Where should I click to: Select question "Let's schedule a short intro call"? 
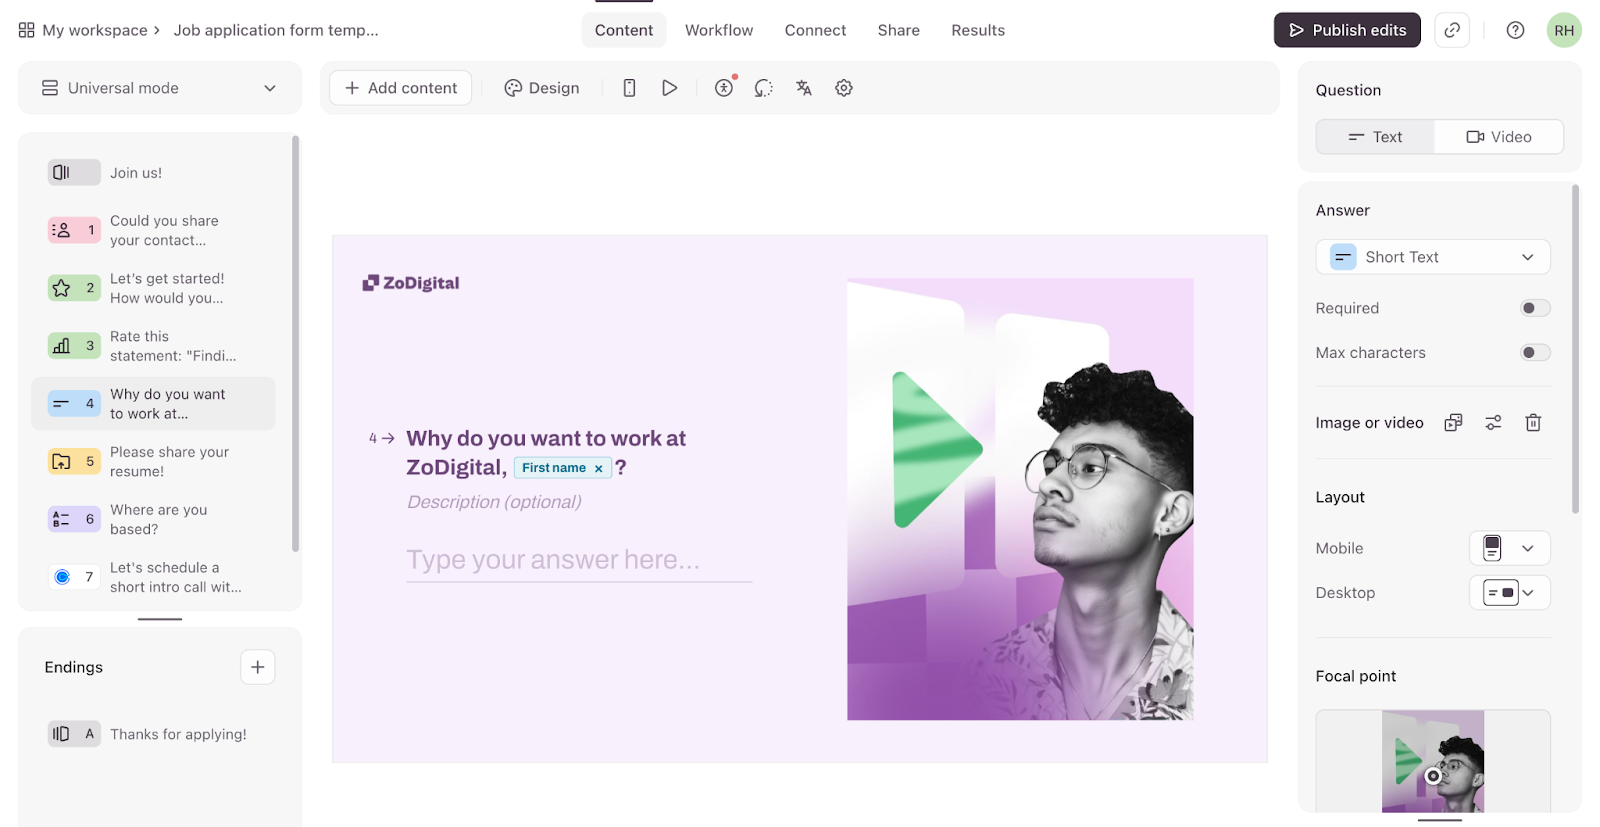pyautogui.click(x=176, y=577)
